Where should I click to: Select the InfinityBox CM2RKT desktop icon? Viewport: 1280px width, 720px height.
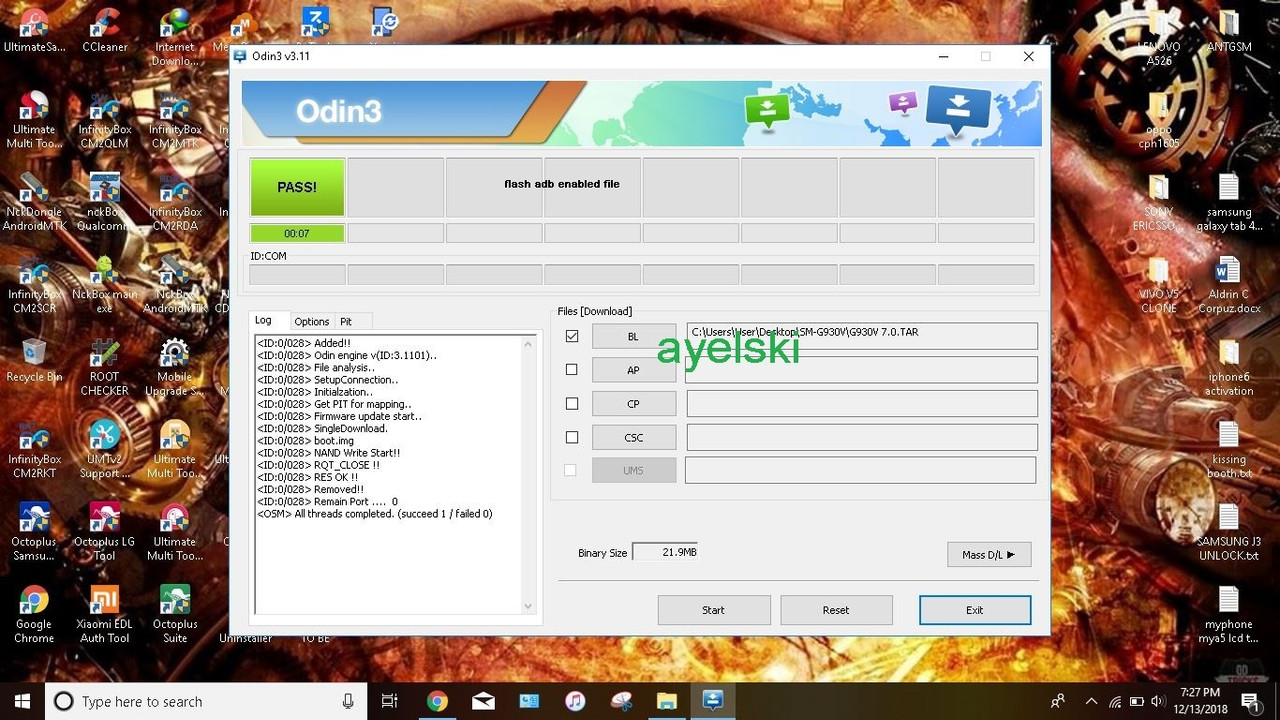[34, 451]
